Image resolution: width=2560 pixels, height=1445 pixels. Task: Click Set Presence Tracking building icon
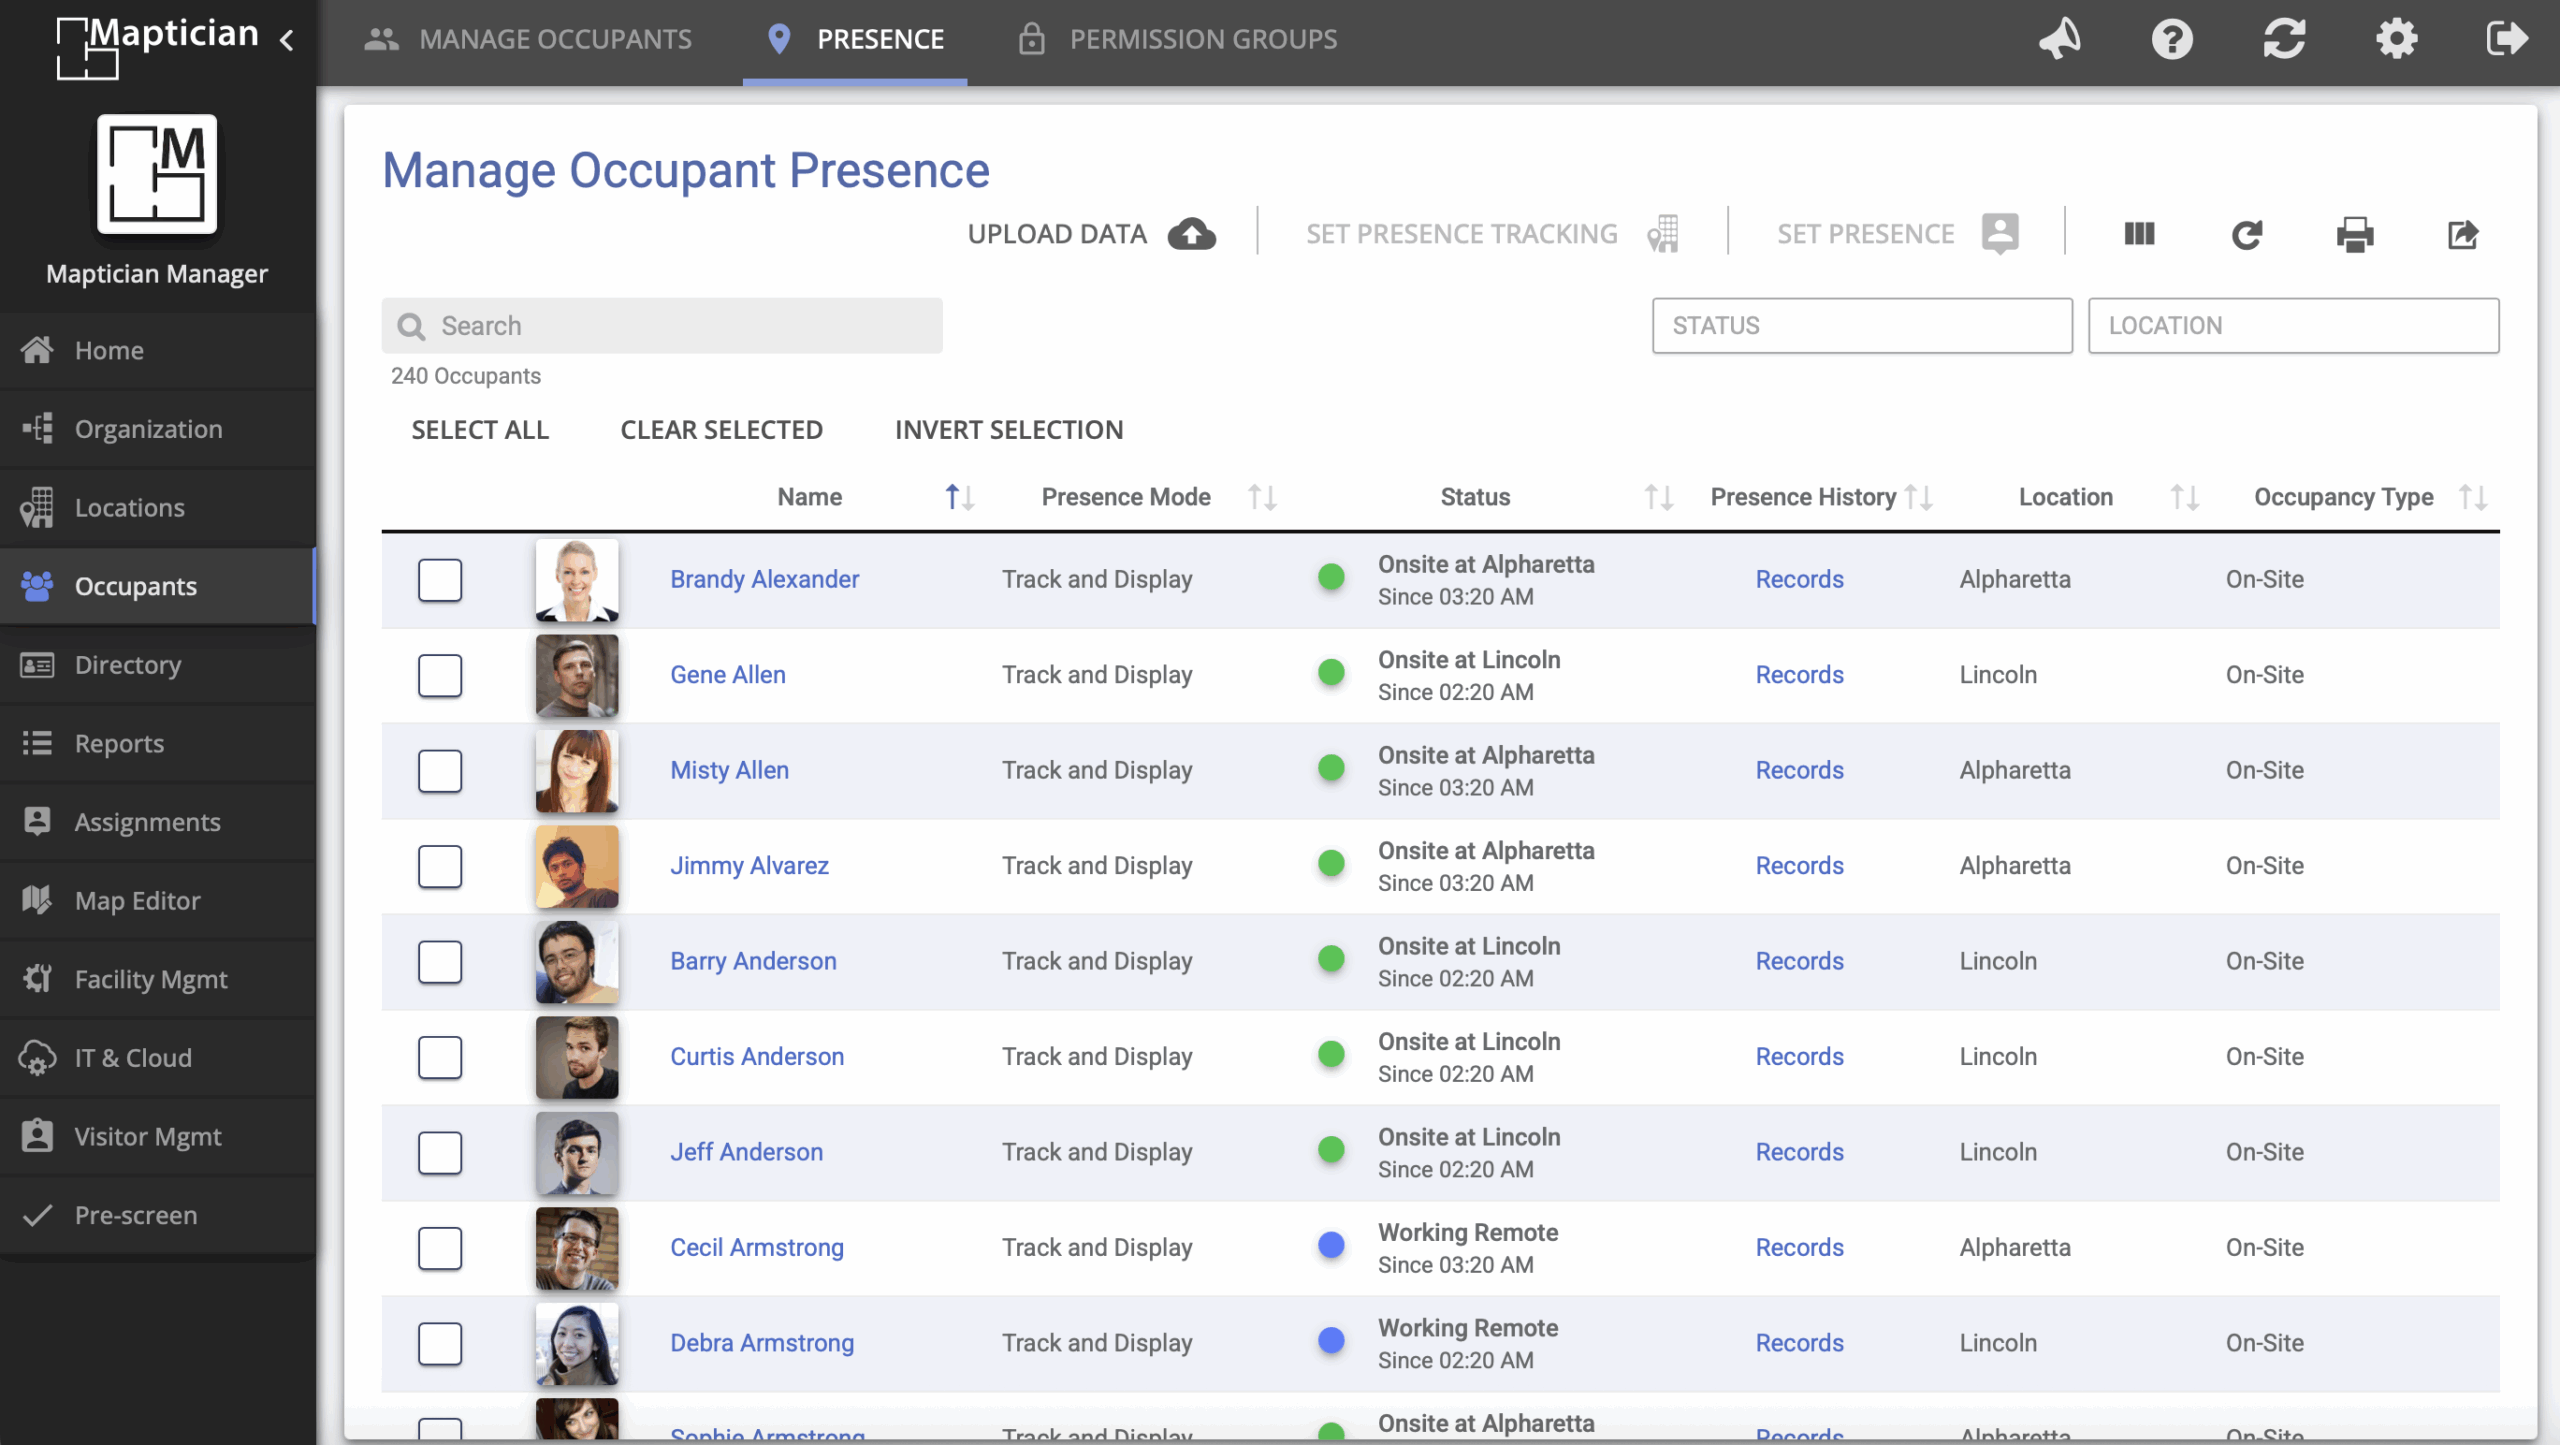[1663, 234]
